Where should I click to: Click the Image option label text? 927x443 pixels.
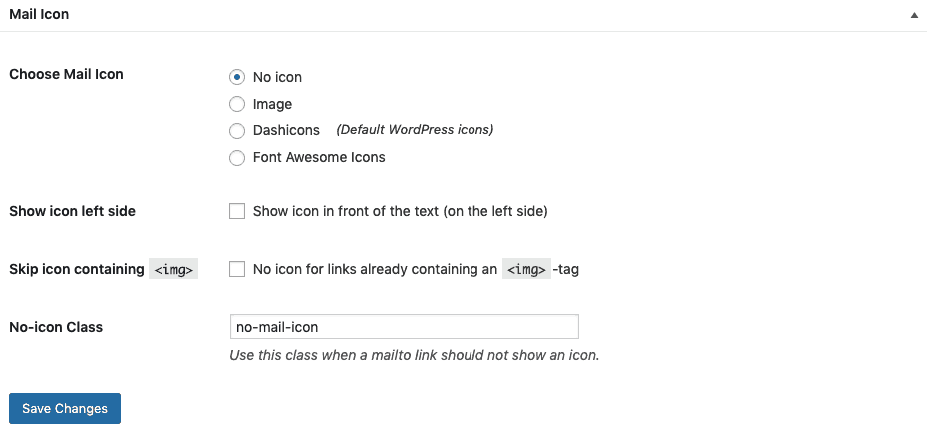coord(272,105)
